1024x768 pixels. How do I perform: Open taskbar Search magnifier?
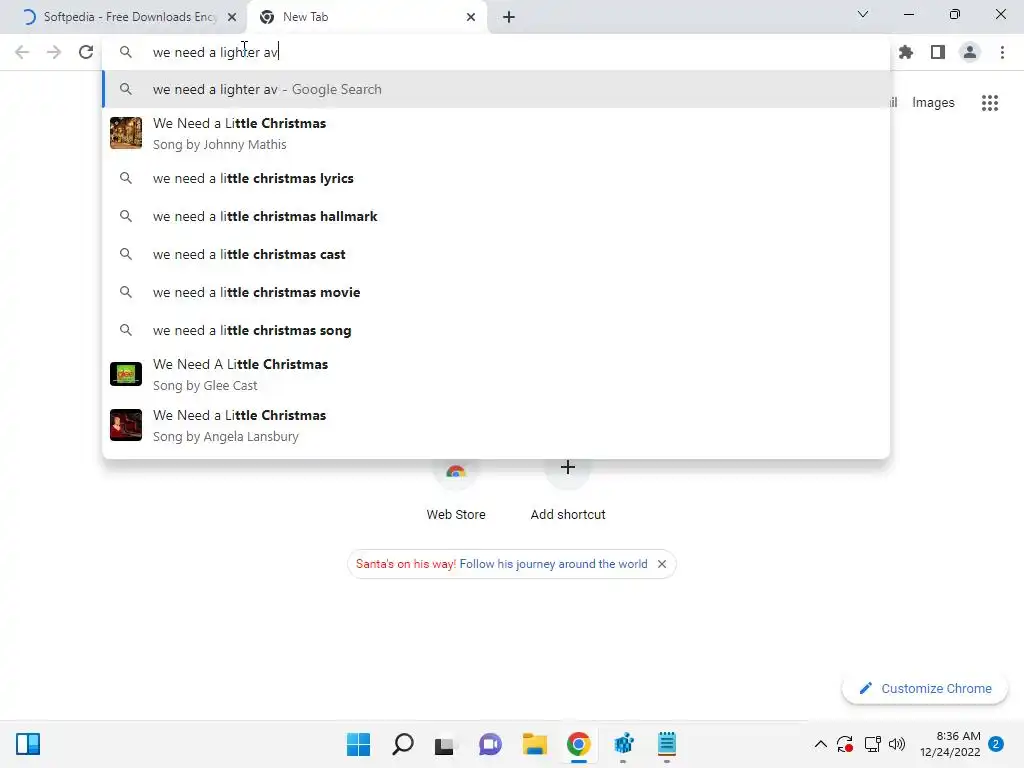tap(402, 744)
